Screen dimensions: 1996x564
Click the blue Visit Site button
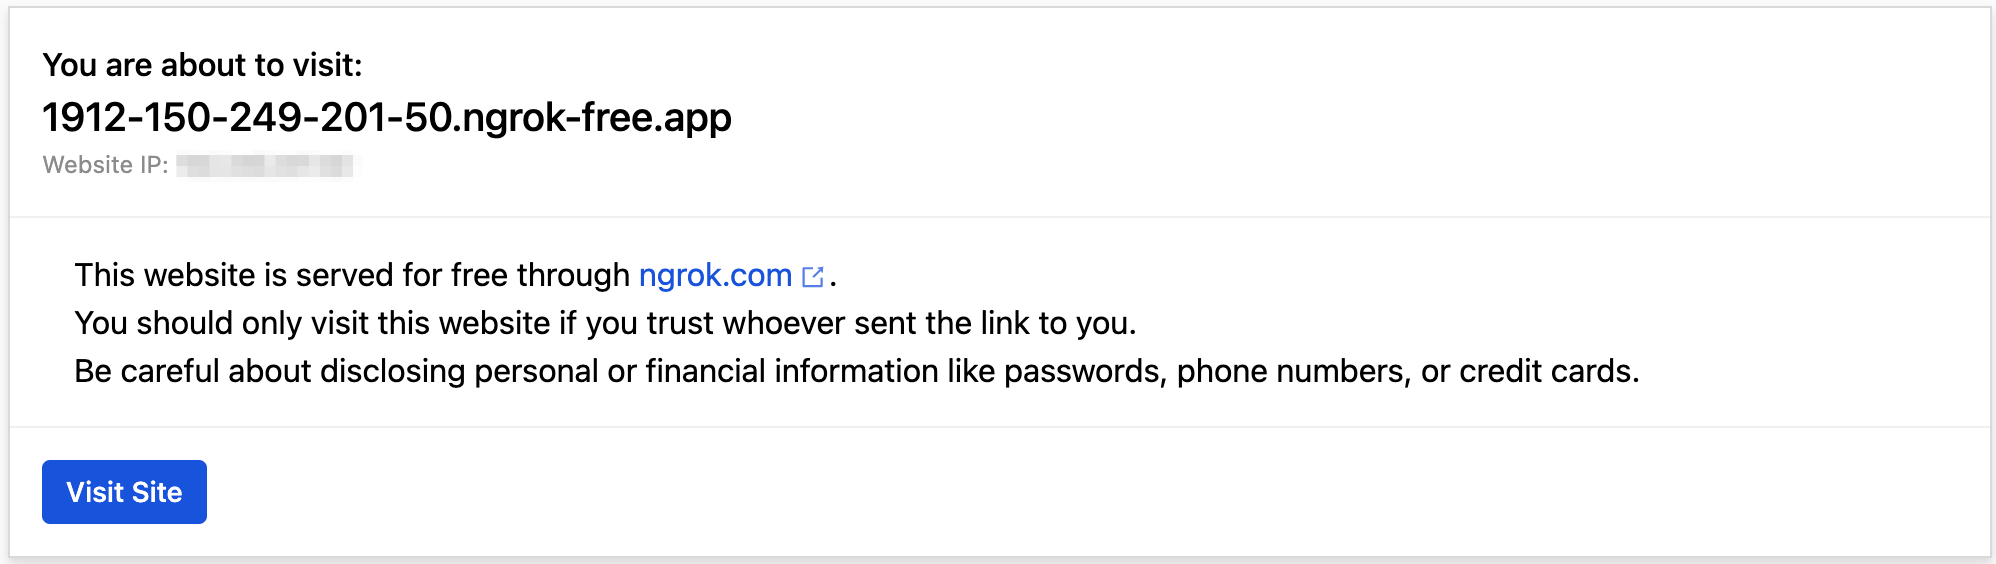pos(124,492)
